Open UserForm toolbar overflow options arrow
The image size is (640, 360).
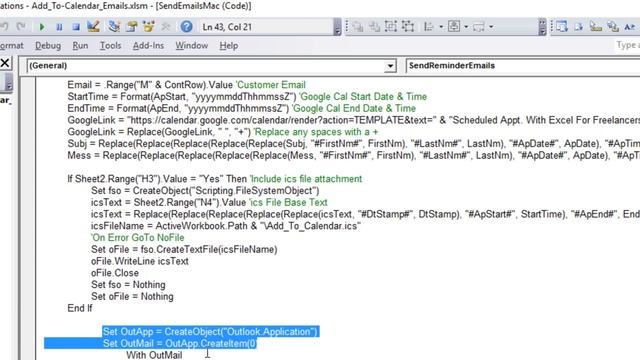(x=542, y=27)
